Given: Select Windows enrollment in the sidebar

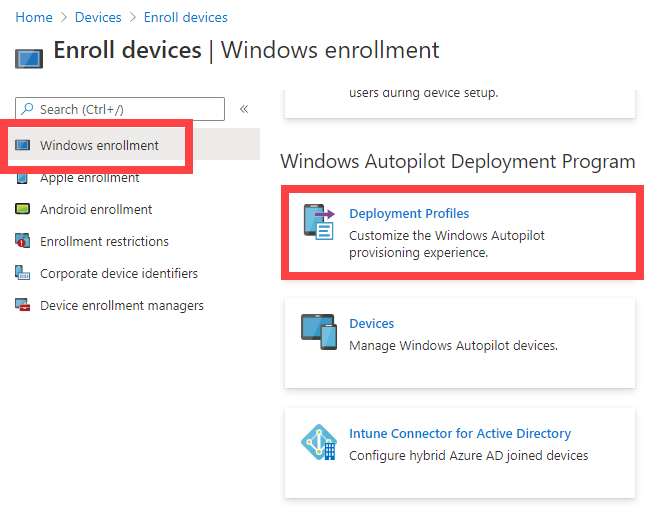Looking at the screenshot, I should click(x=99, y=146).
